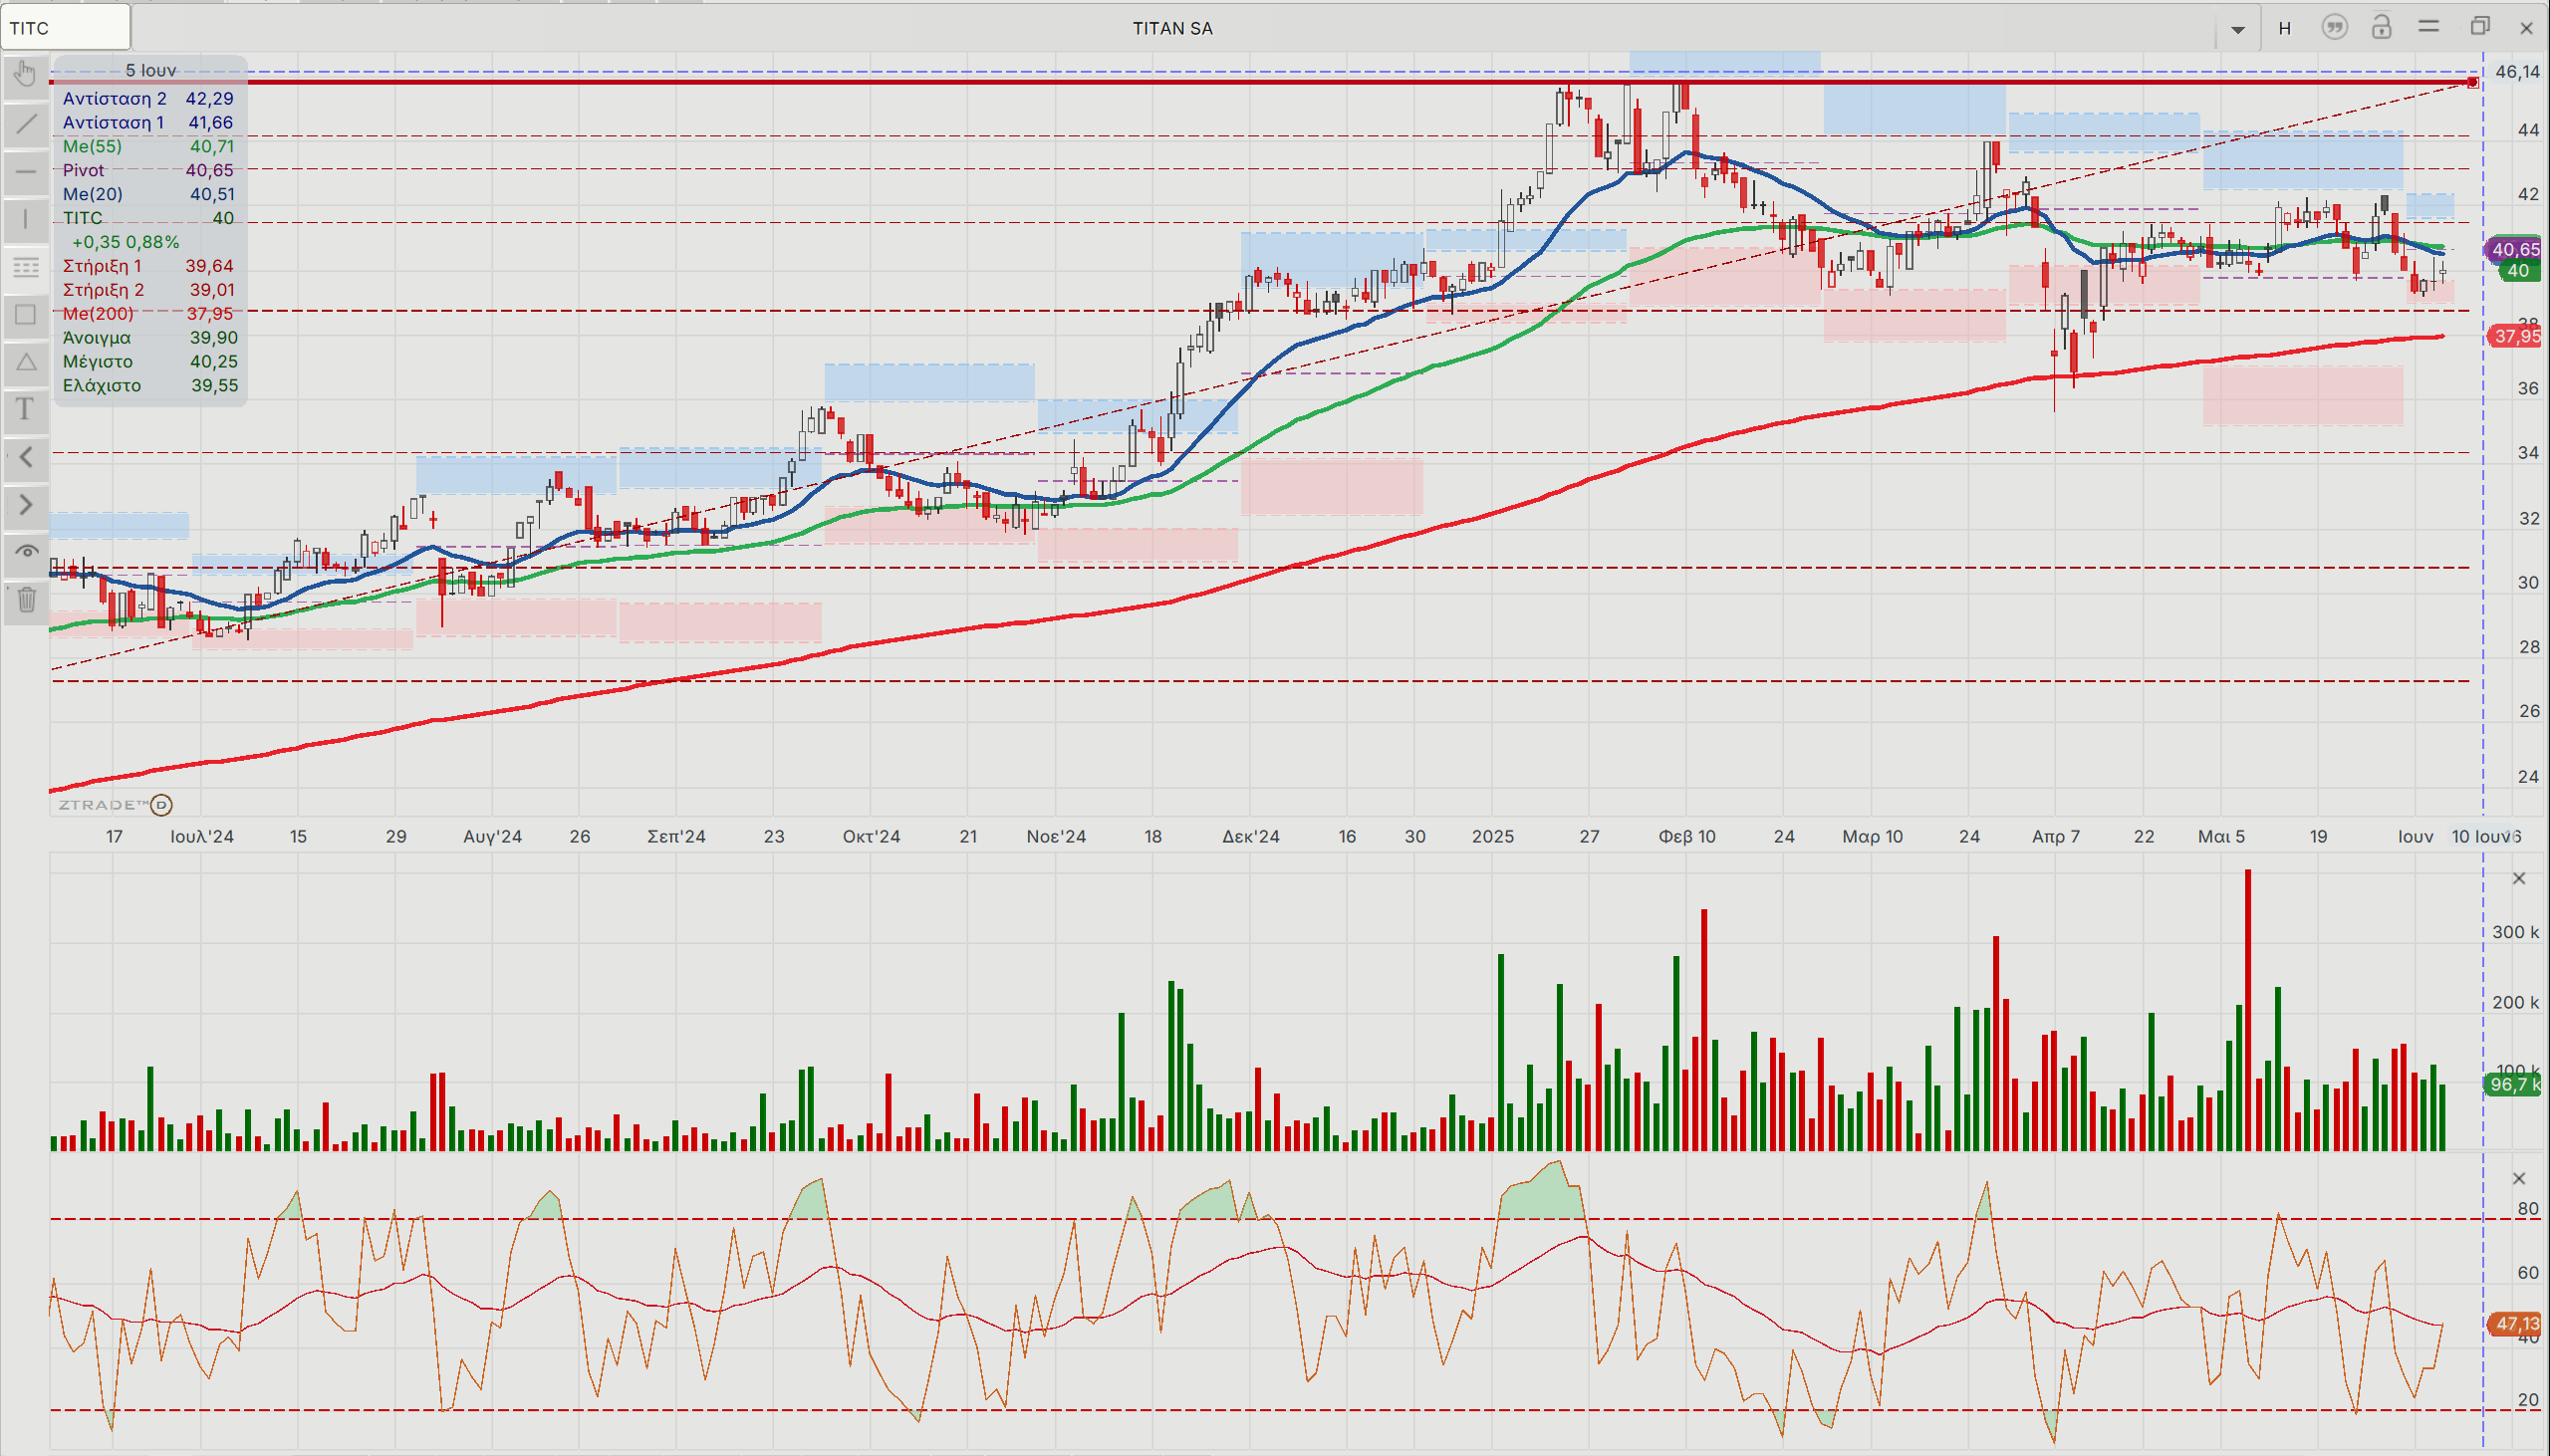Click 'Μέγιστο' value 40,25
This screenshot has width=2550, height=1456.
213,361
